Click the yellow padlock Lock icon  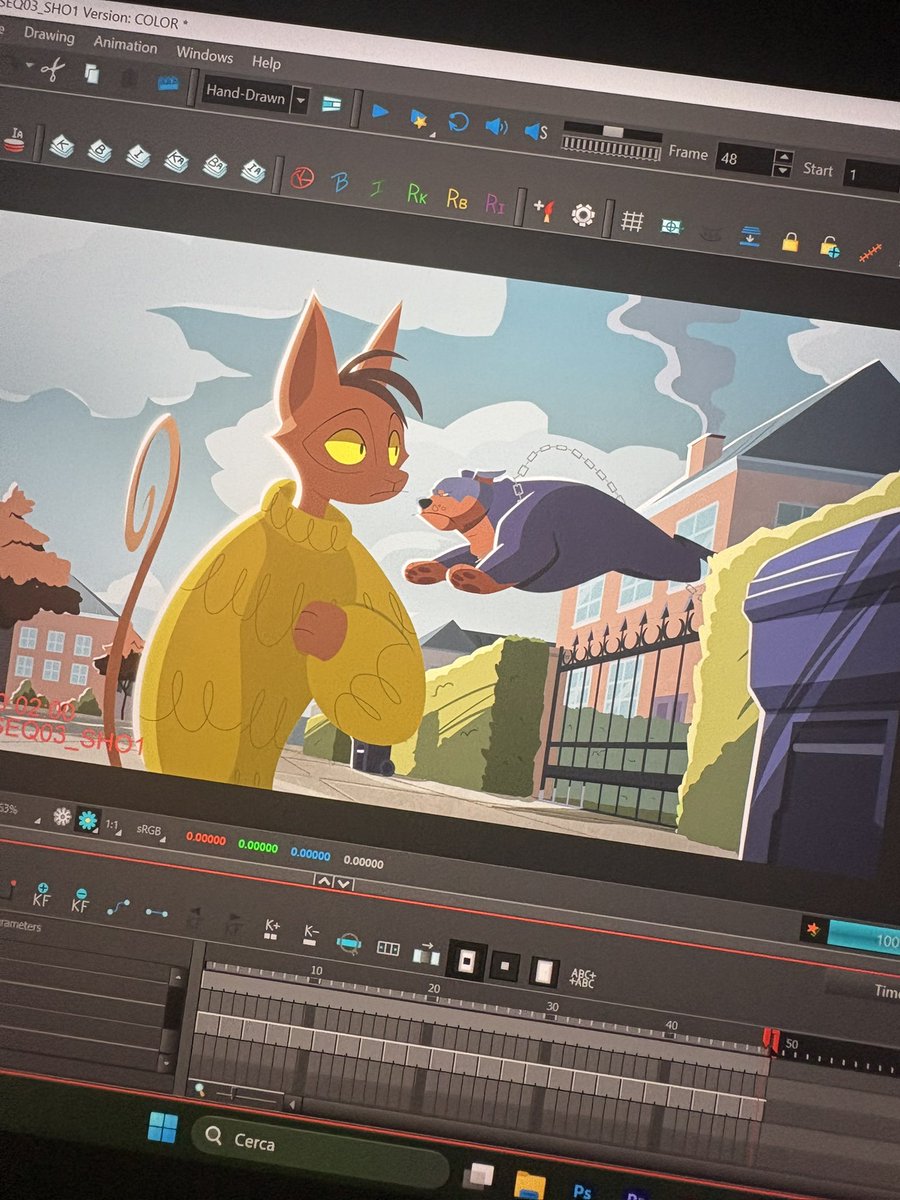click(x=790, y=241)
